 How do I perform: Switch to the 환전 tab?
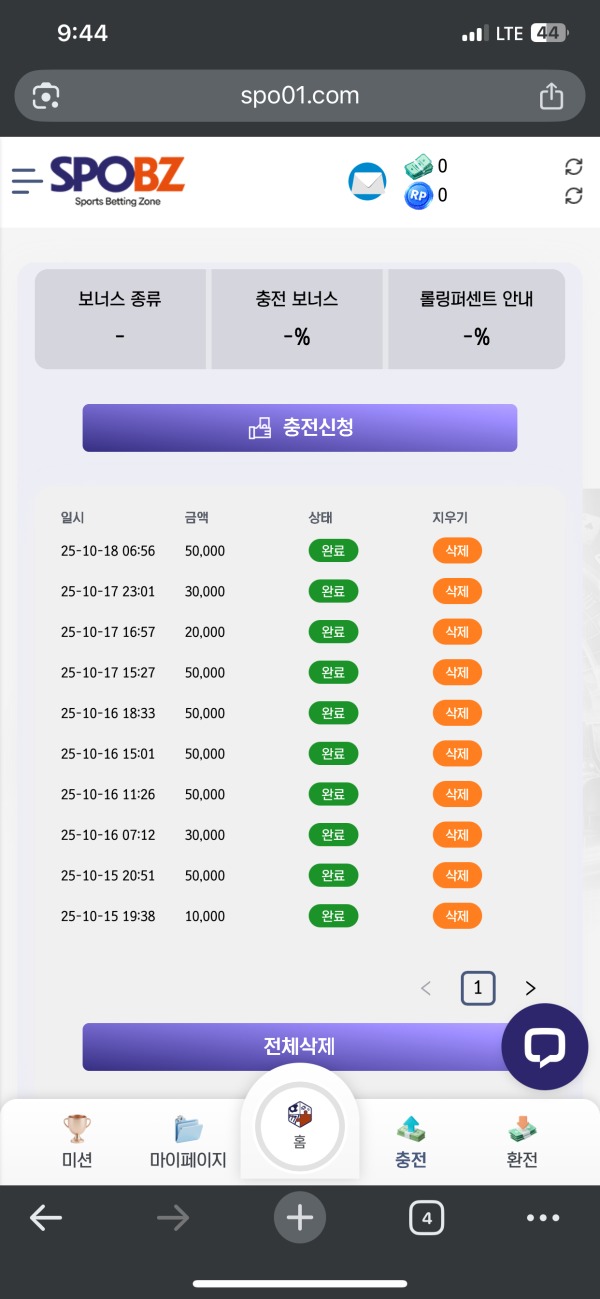click(x=522, y=1140)
